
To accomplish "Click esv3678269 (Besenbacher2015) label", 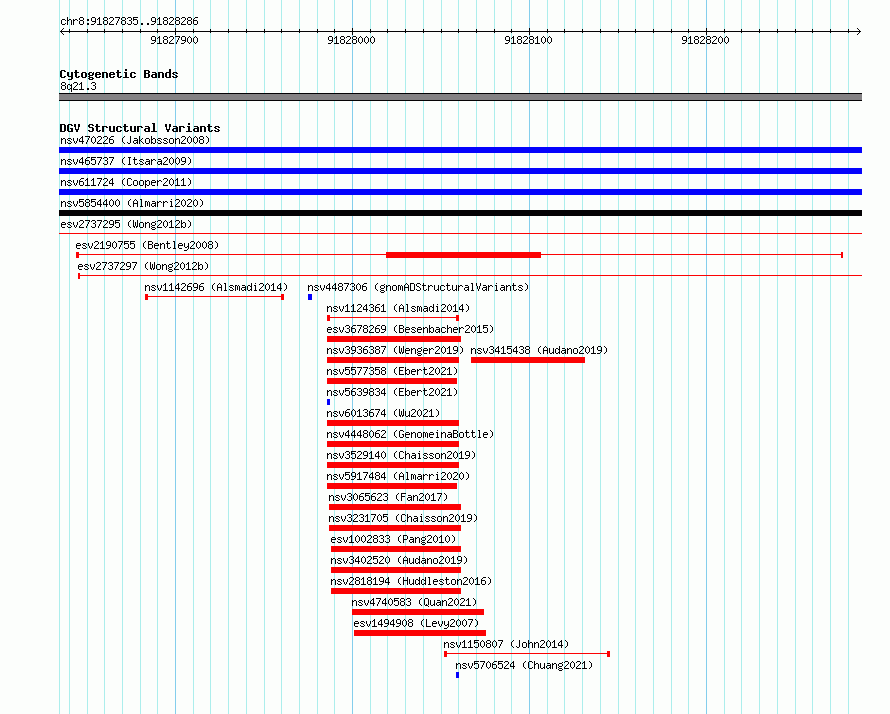I will pos(410,329).
